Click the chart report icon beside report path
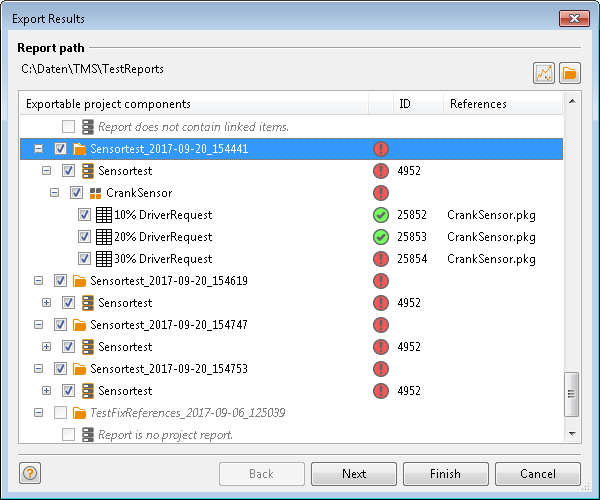 [544, 73]
